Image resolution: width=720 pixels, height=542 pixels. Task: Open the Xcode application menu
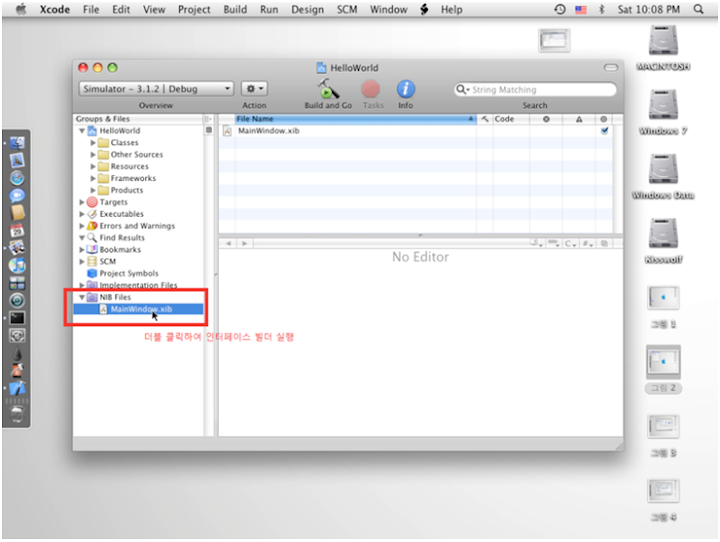coord(55,9)
